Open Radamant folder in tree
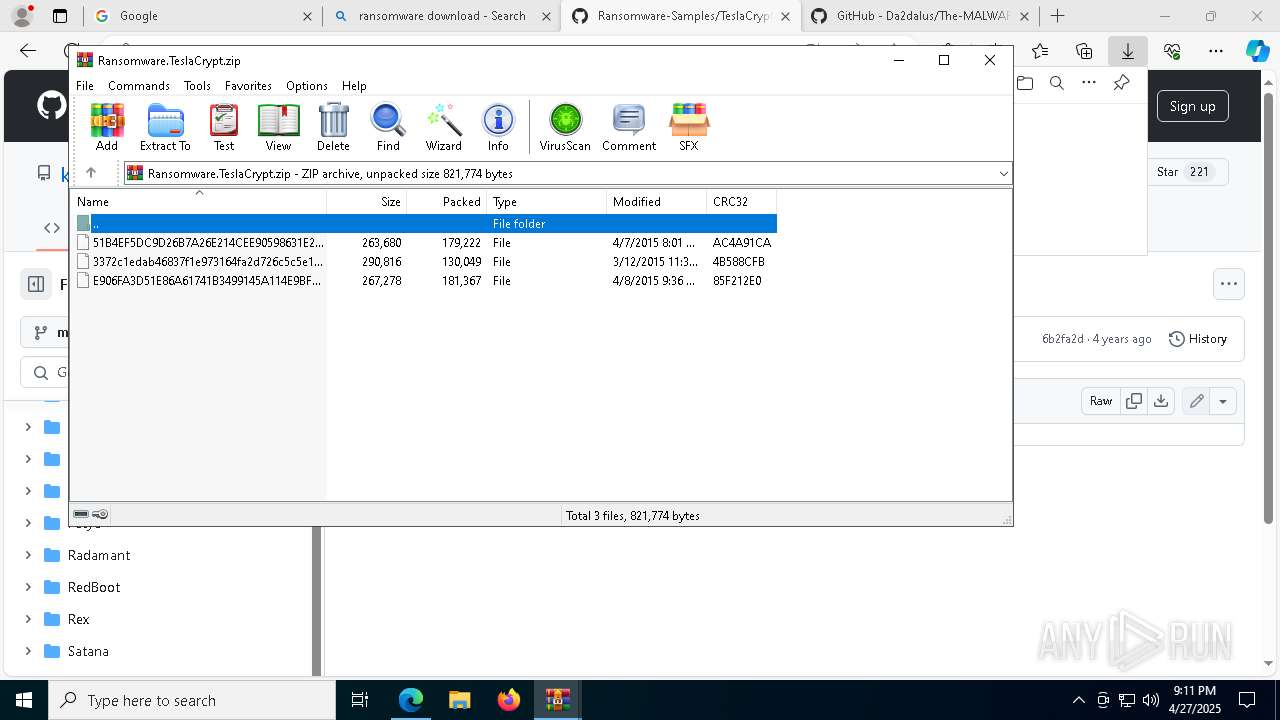 (x=99, y=555)
